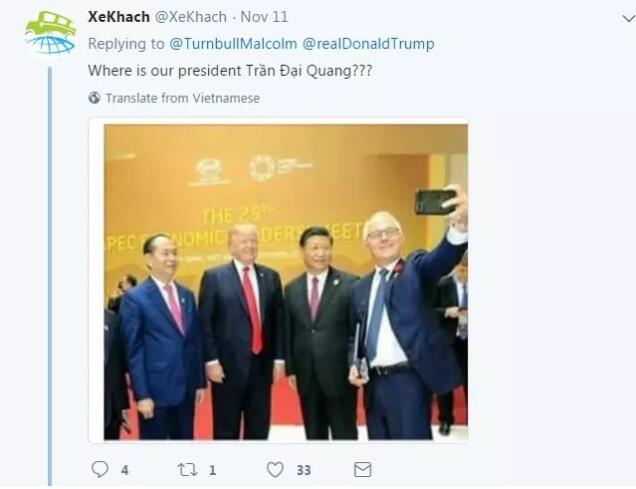Viewport: 636px width, 489px height.
Task: Open the @realDonaldTrump mention link
Action: click(x=368, y=43)
